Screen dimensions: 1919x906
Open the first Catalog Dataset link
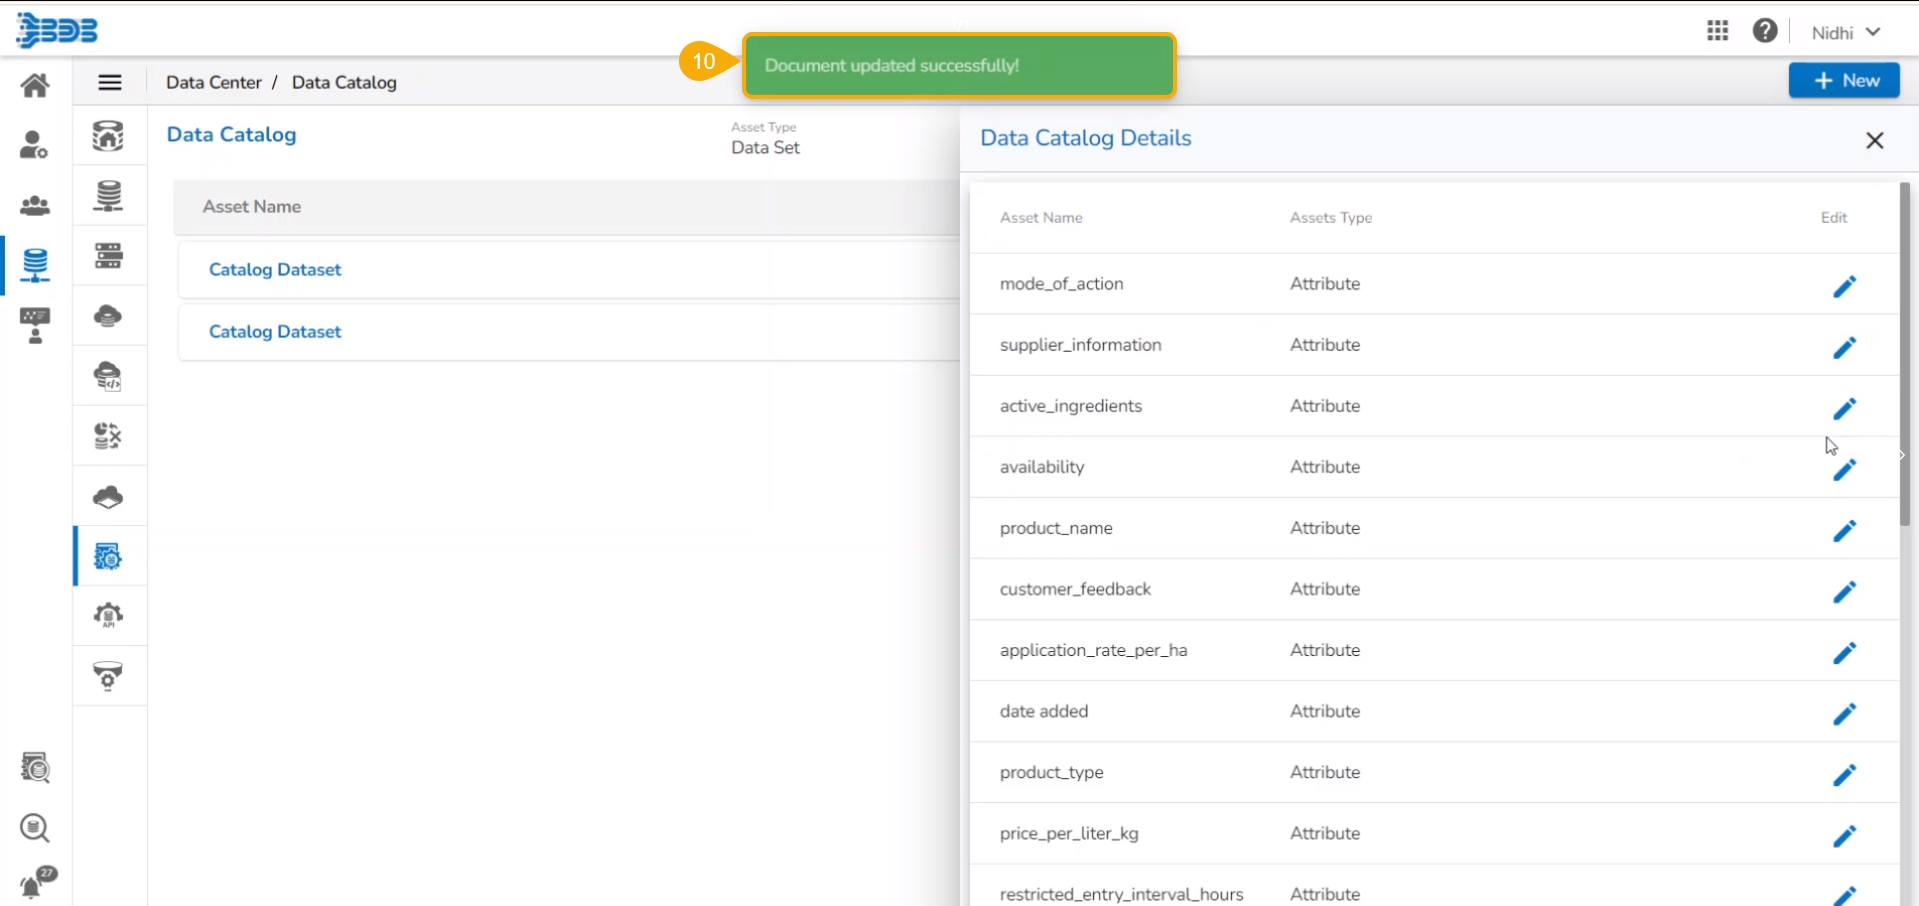tap(275, 270)
